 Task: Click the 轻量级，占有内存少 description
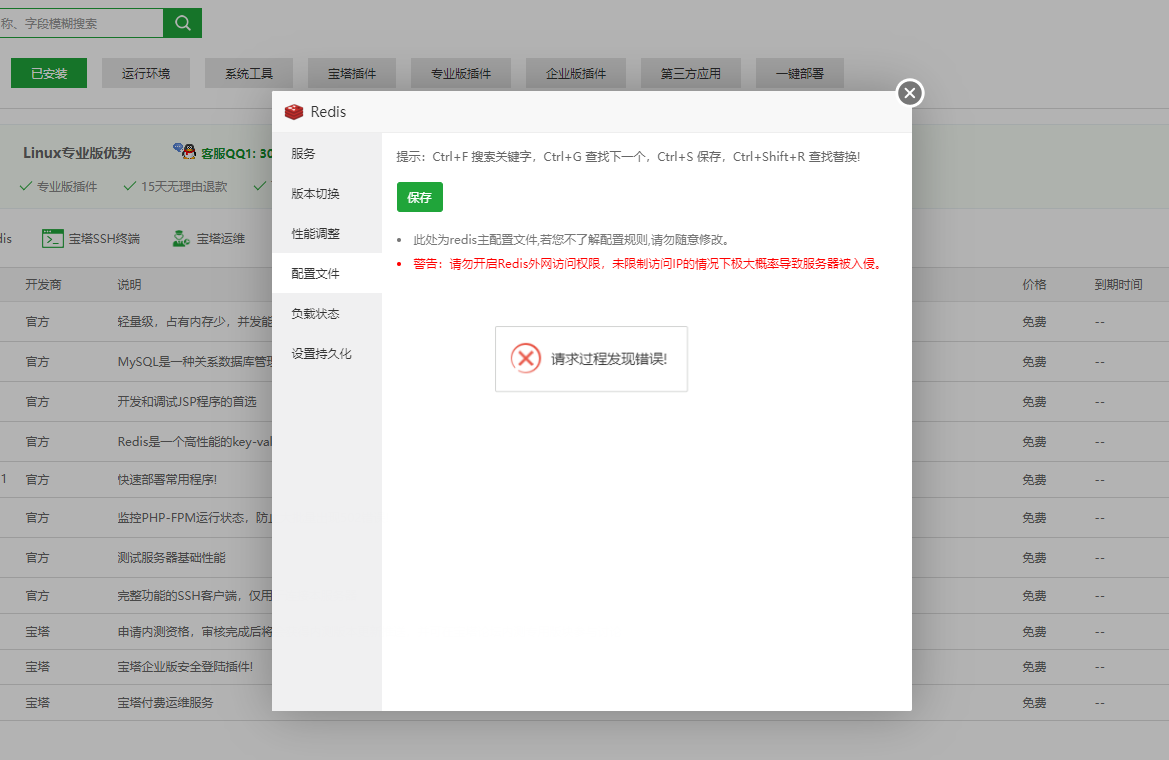point(195,321)
